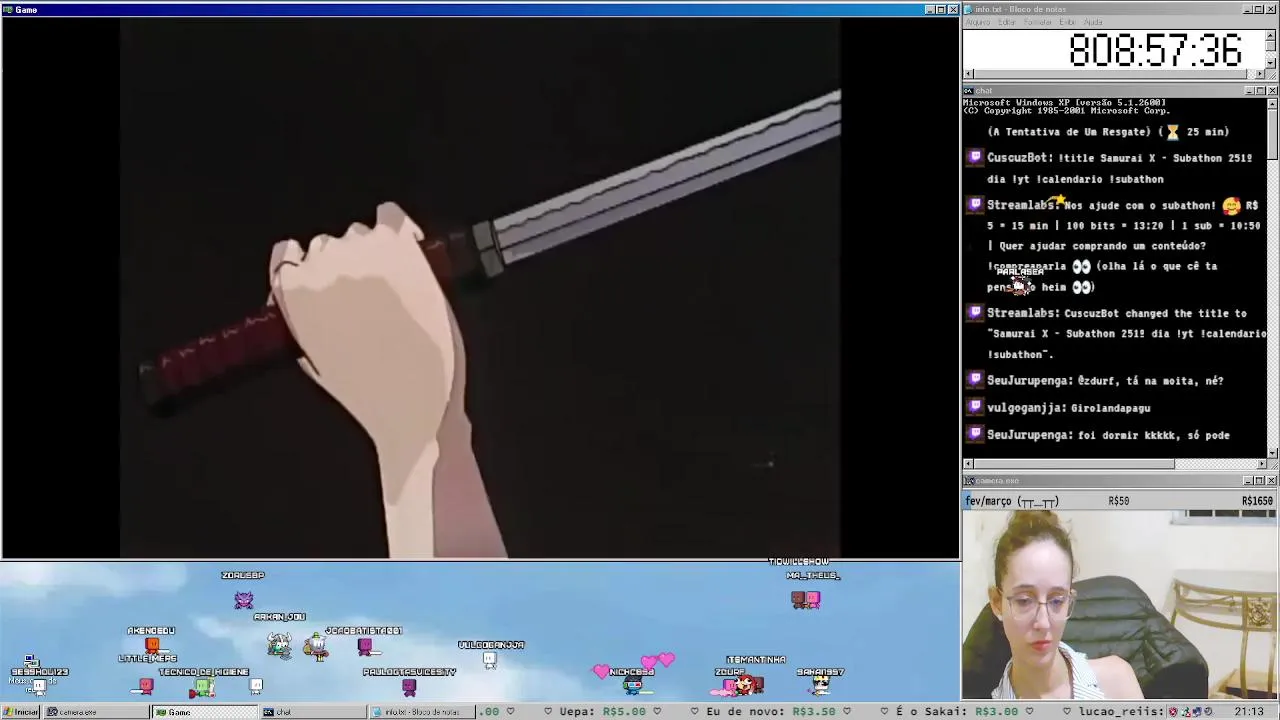Image resolution: width=1280 pixels, height=720 pixels.
Task: Click the CuscuzBot username in chat
Action: pos(1019,158)
